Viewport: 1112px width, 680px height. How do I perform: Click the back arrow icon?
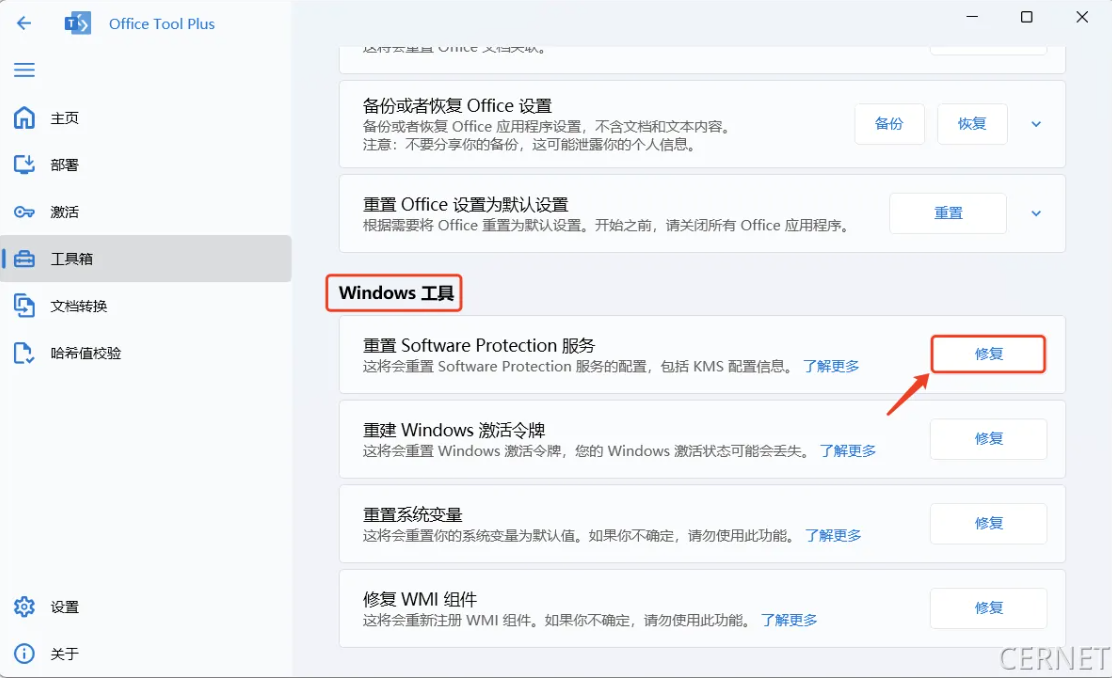tap(24, 23)
